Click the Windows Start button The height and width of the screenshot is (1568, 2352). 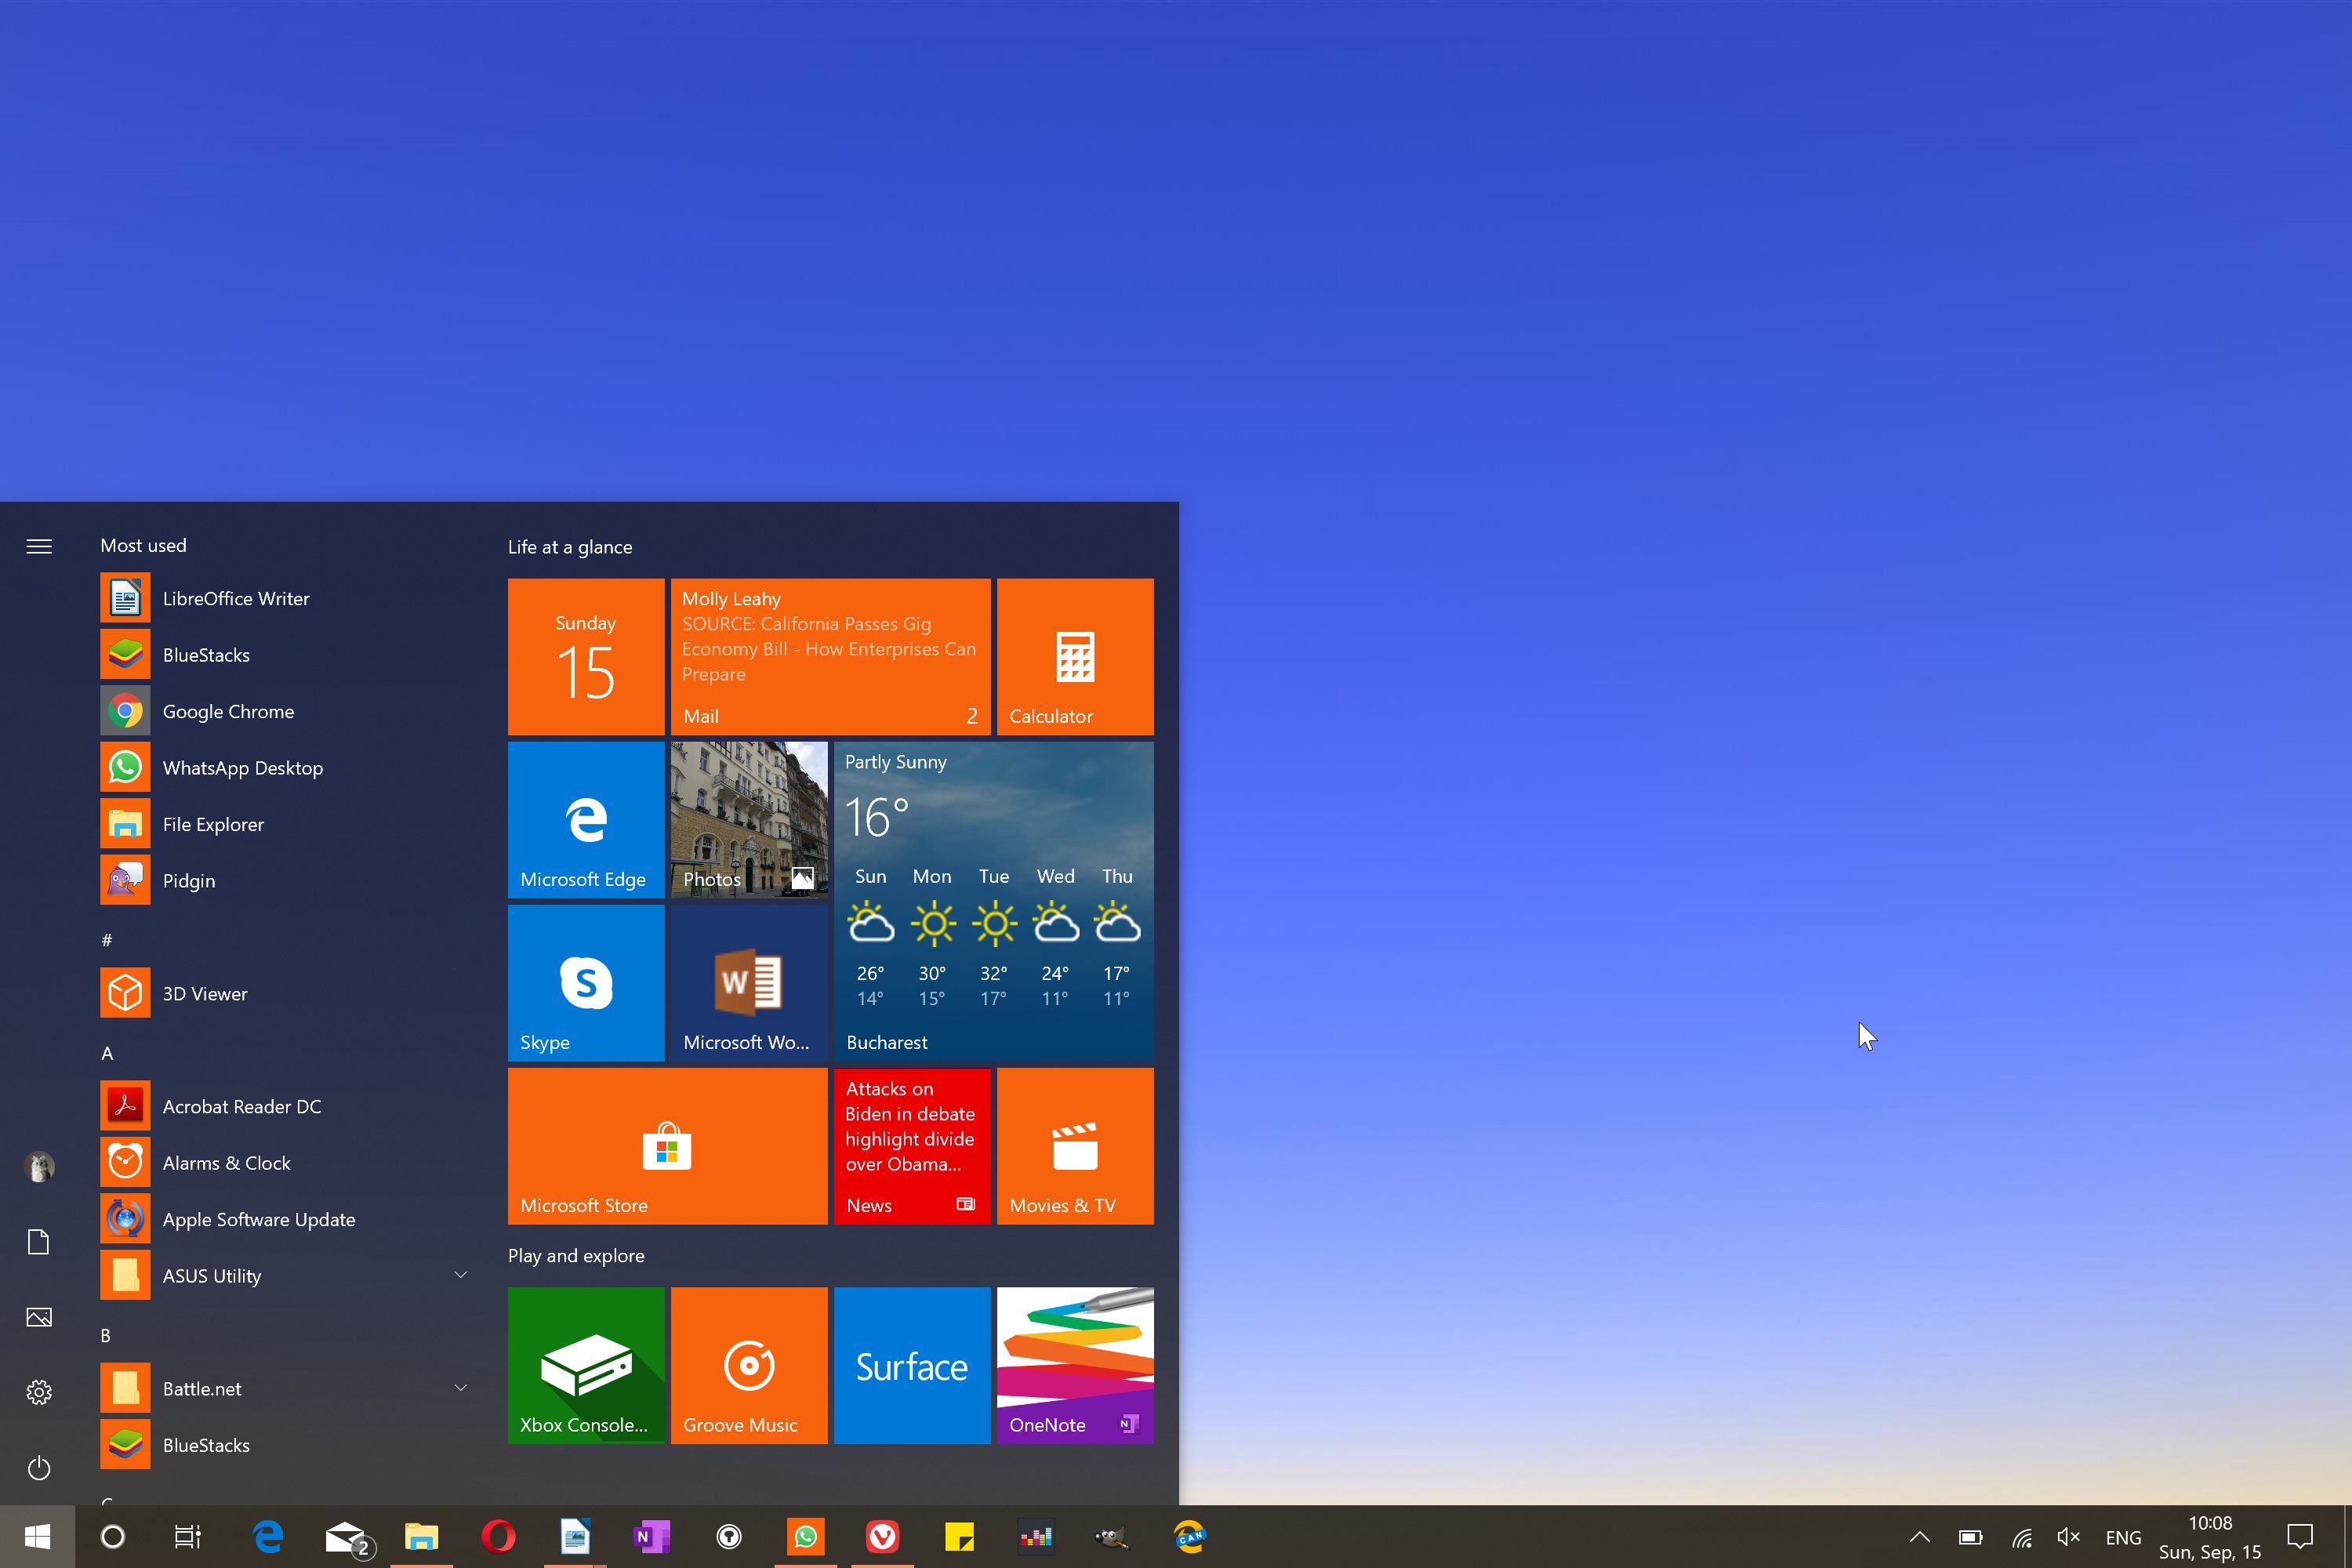pos(37,1536)
